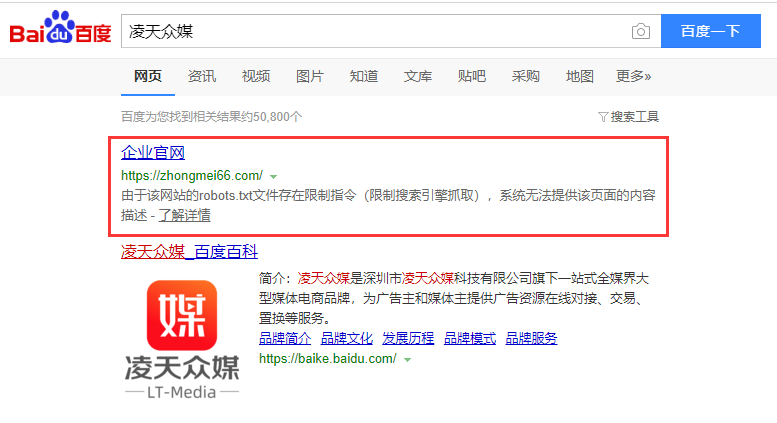Switch to the 地图 tab
The image size is (777, 423).
pyautogui.click(x=580, y=76)
